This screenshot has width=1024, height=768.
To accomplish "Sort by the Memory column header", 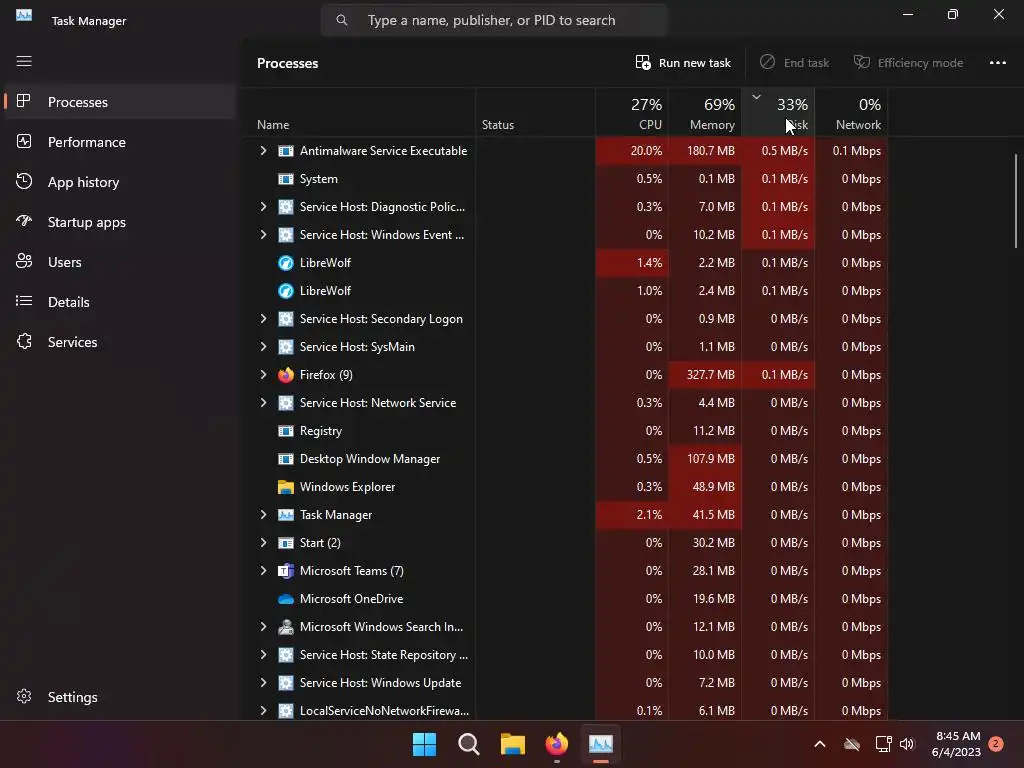I will point(705,112).
